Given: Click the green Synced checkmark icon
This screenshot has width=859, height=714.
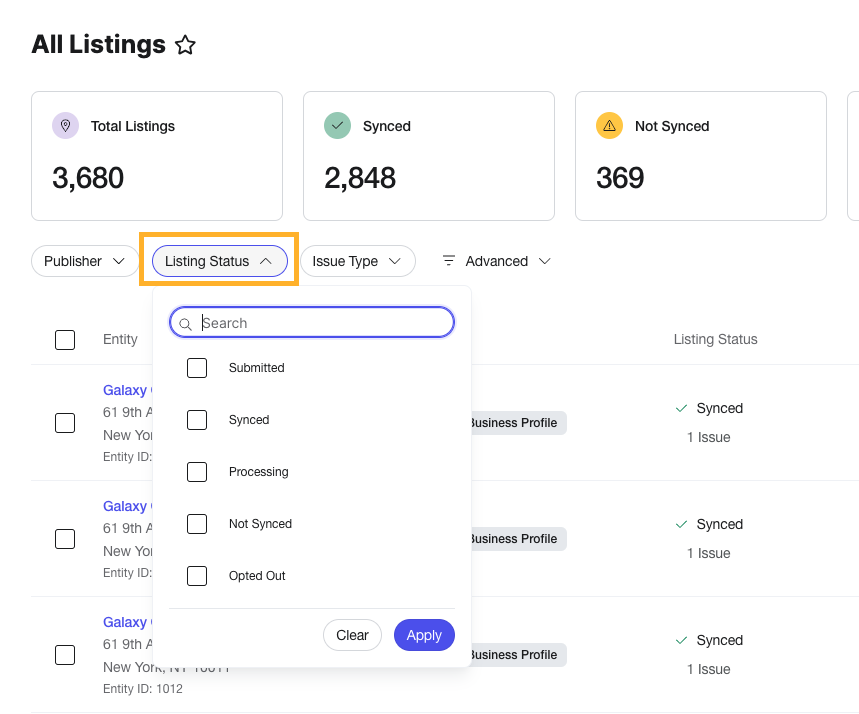Looking at the screenshot, I should coord(337,125).
